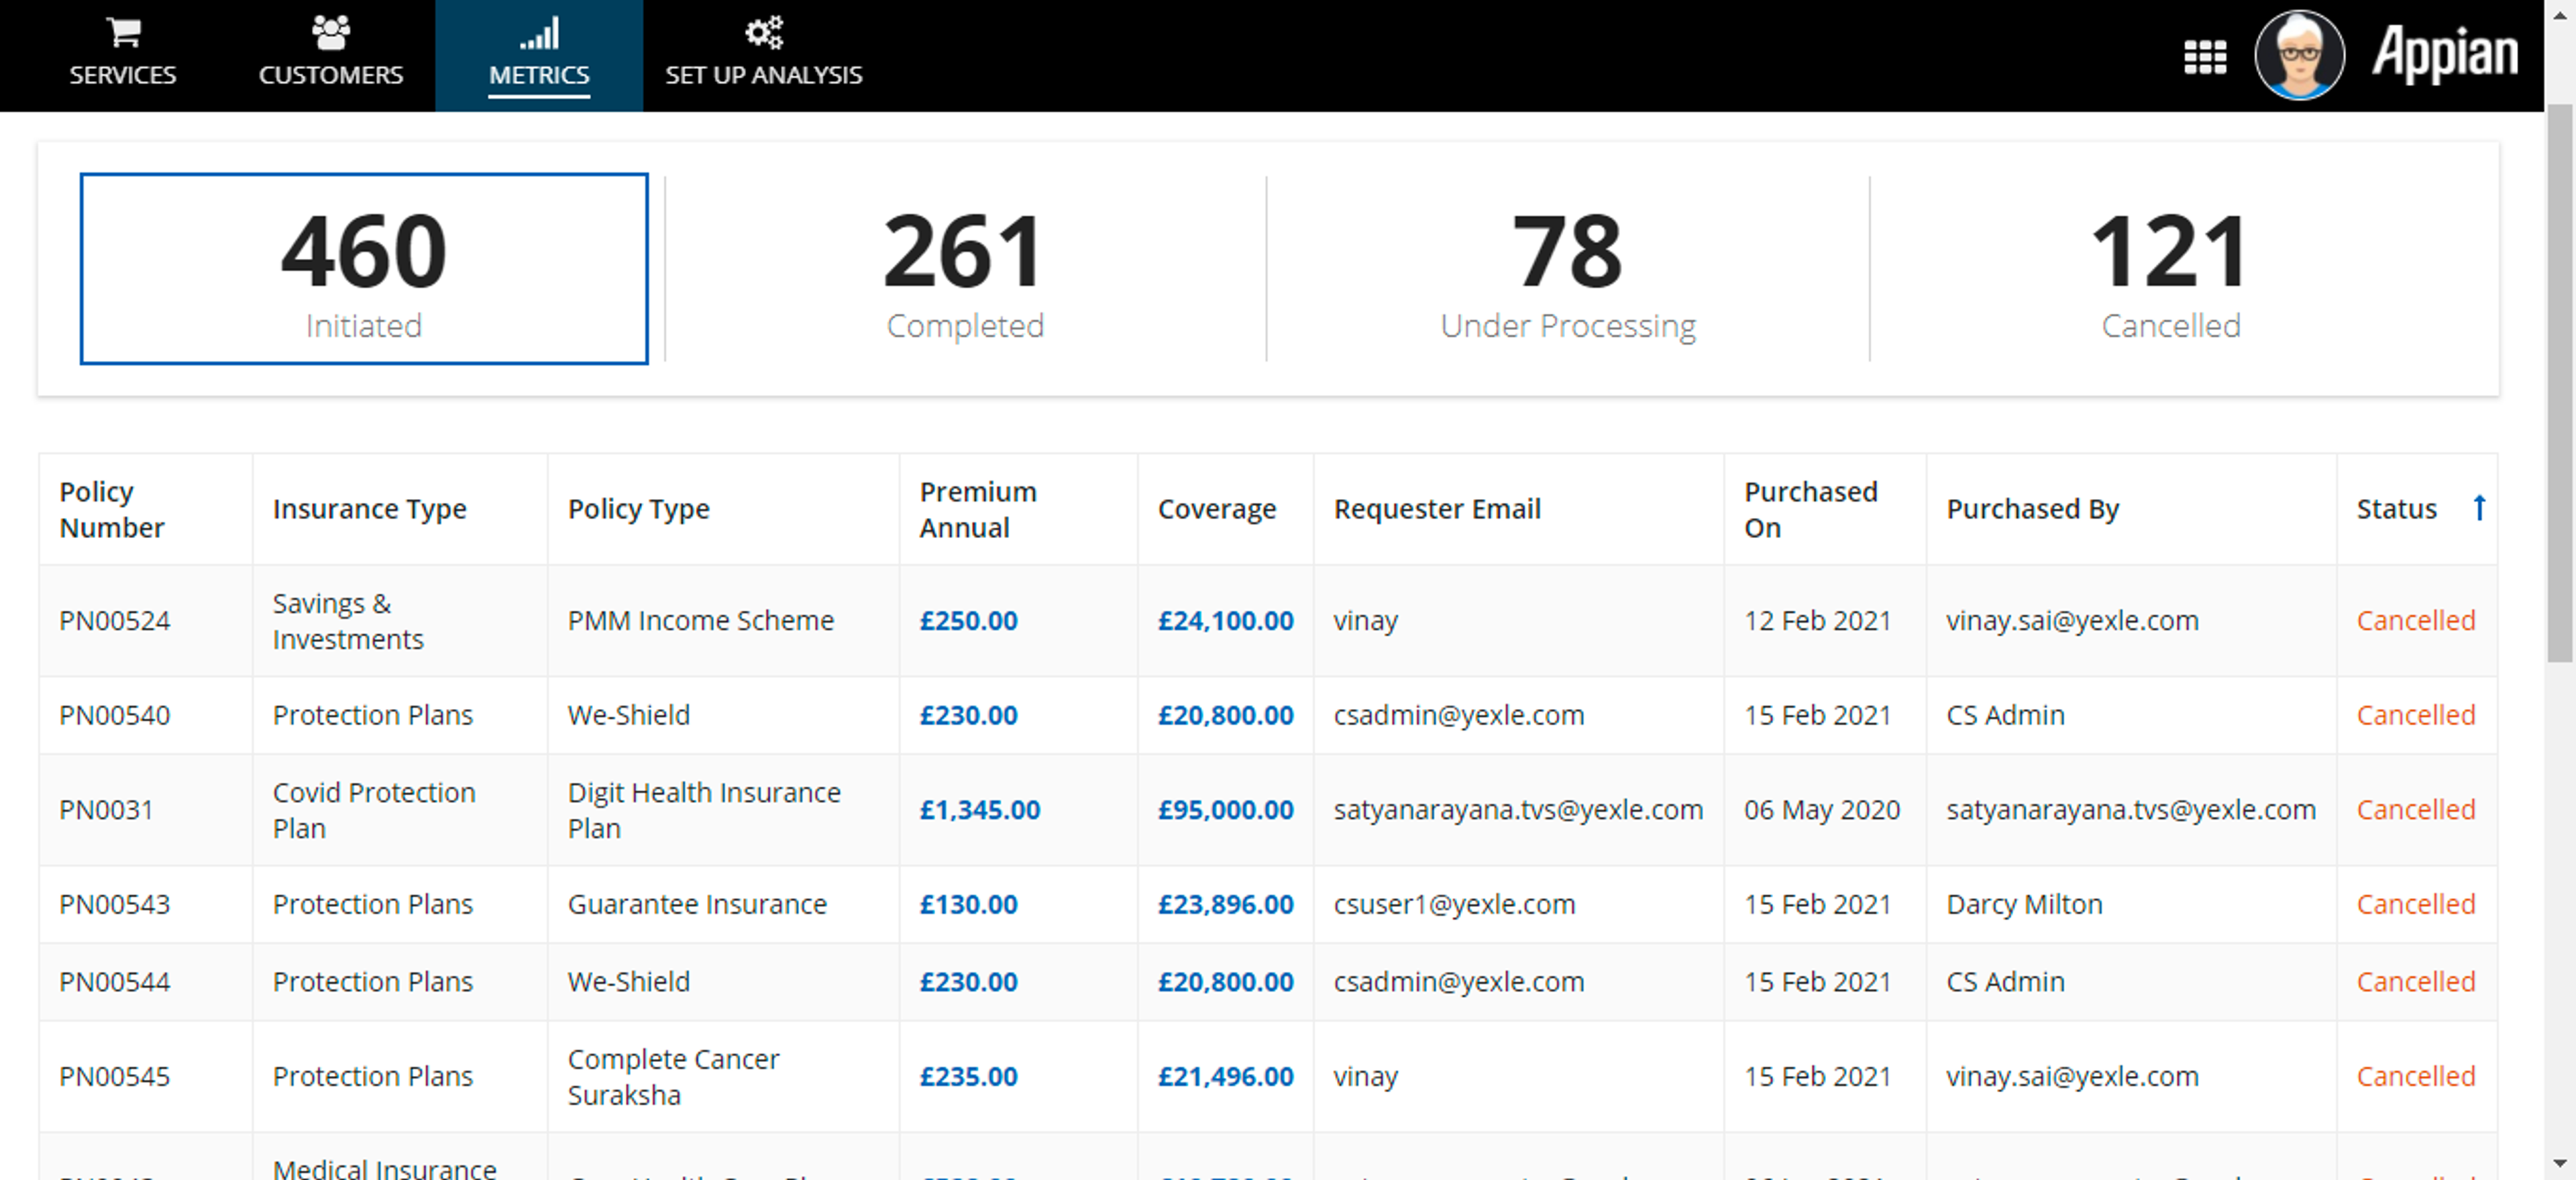Click Cancelled status of PN00524
The image size is (2576, 1180).
click(x=2416, y=621)
